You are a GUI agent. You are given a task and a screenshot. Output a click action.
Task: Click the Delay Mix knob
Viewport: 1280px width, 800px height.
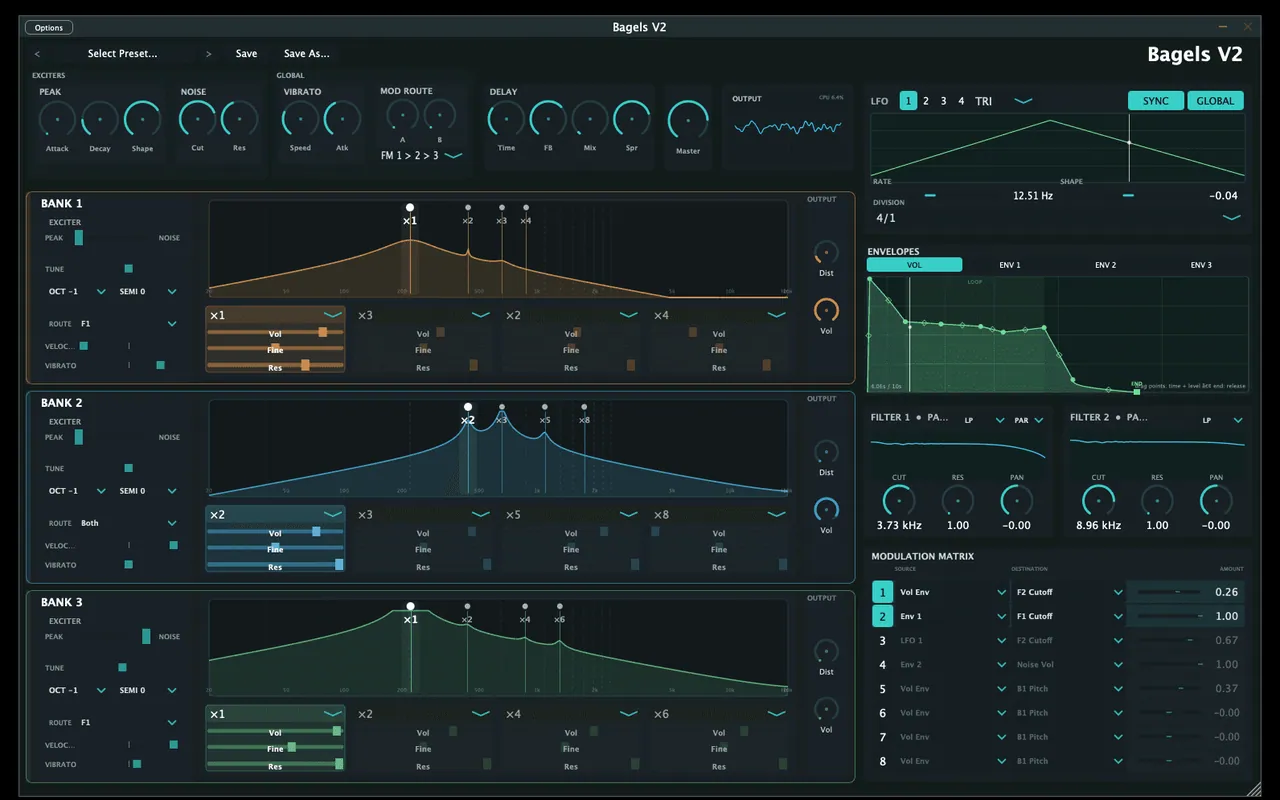pos(590,120)
